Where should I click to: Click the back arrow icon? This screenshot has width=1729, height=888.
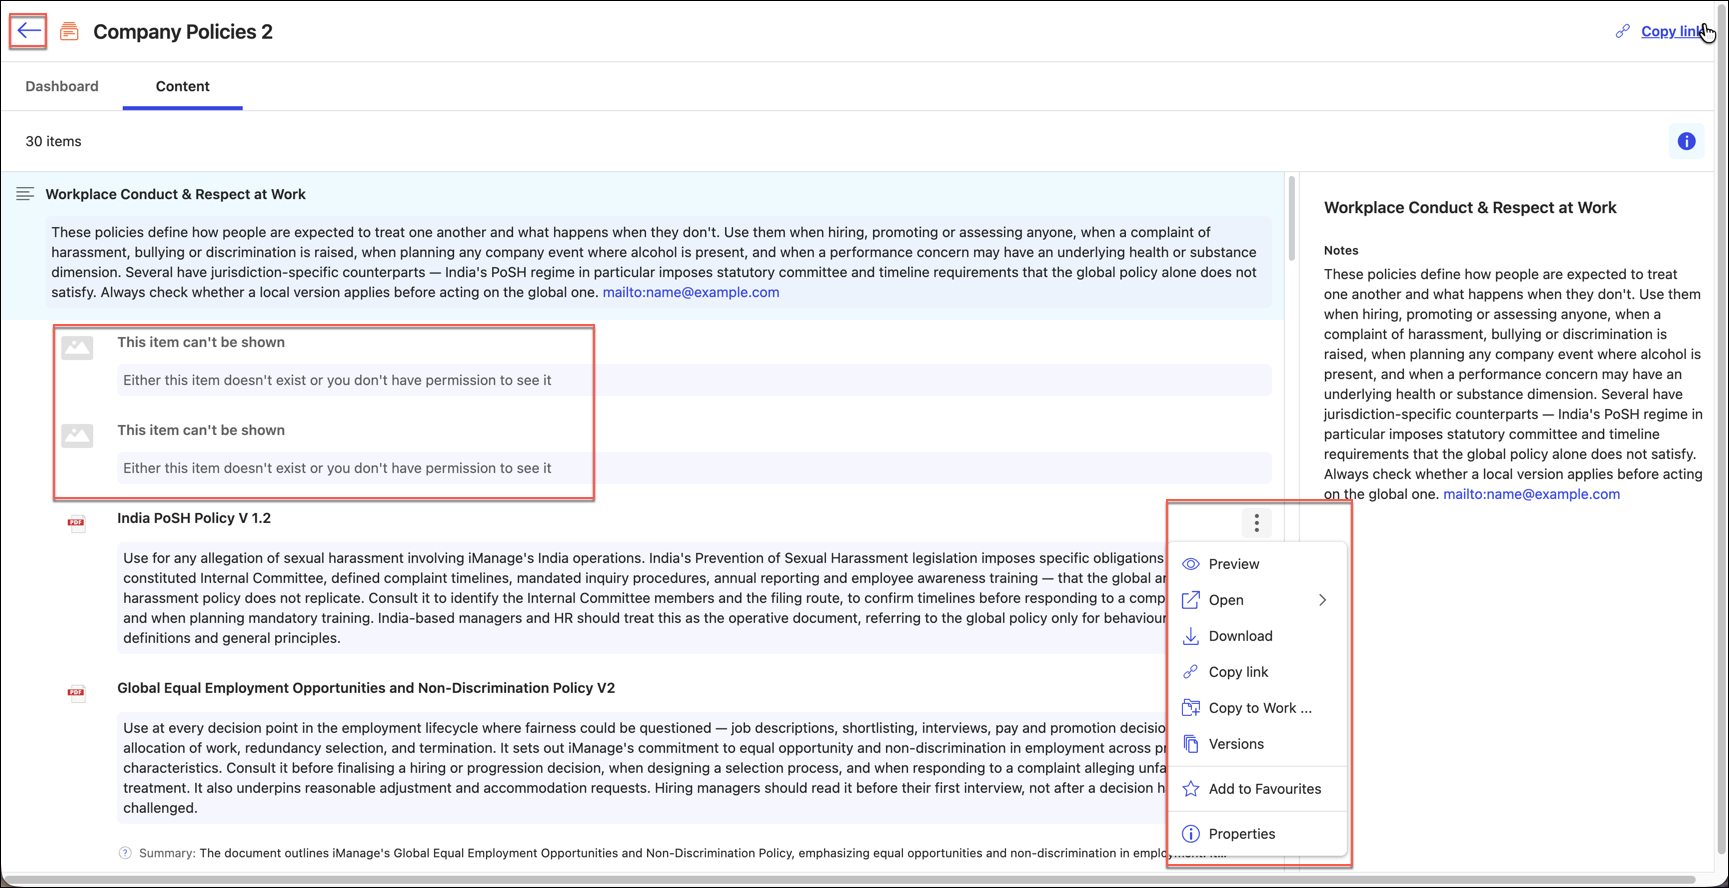pyautogui.click(x=29, y=31)
